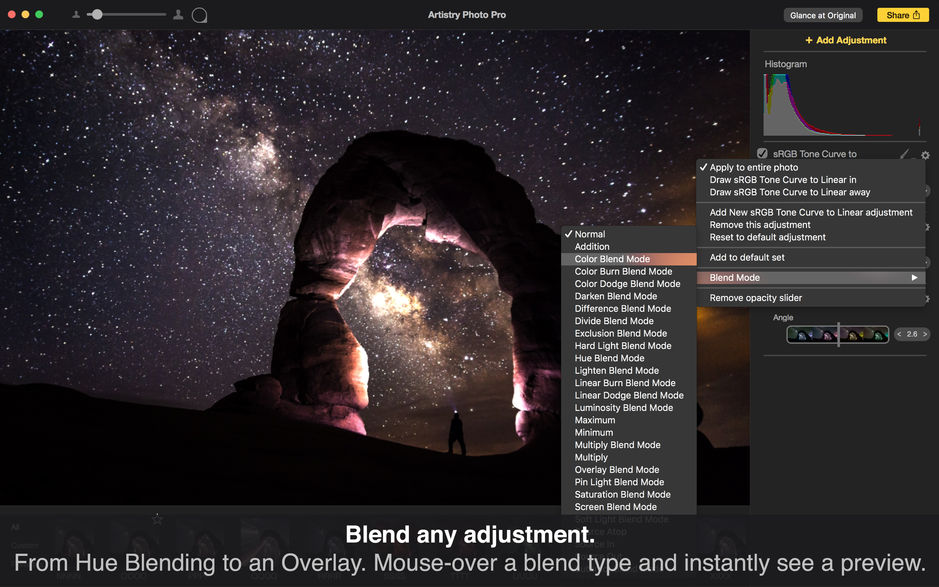
Task: Click the "Glance at Original" button
Action: [822, 14]
